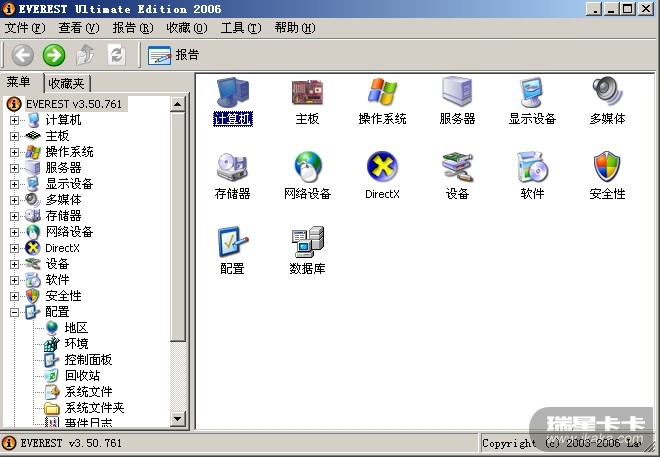Expand the 多媒体 tree node
The image size is (660, 457).
tap(14, 200)
